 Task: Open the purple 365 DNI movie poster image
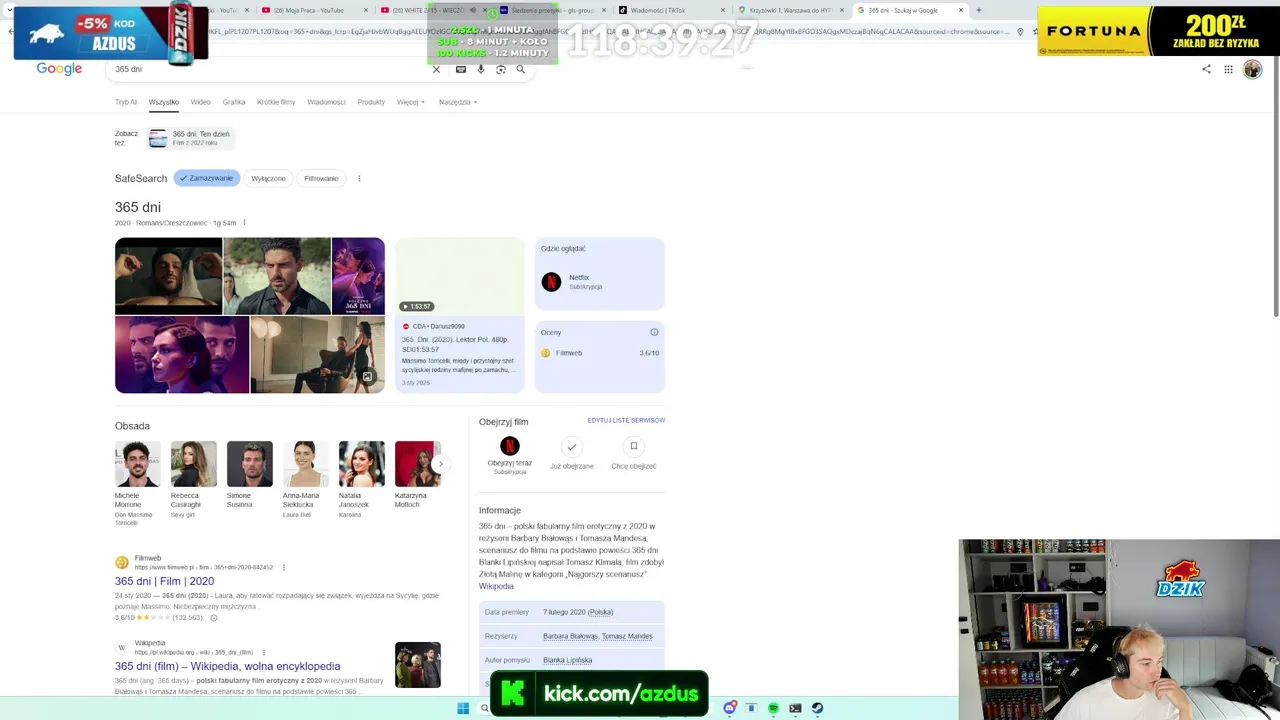(x=358, y=276)
